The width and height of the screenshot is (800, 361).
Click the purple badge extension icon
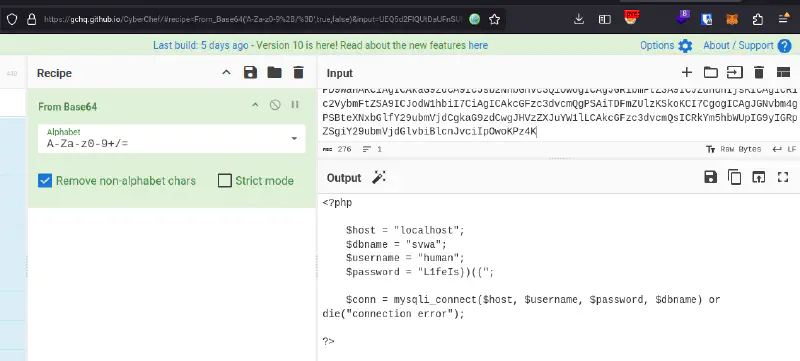[x=682, y=17]
